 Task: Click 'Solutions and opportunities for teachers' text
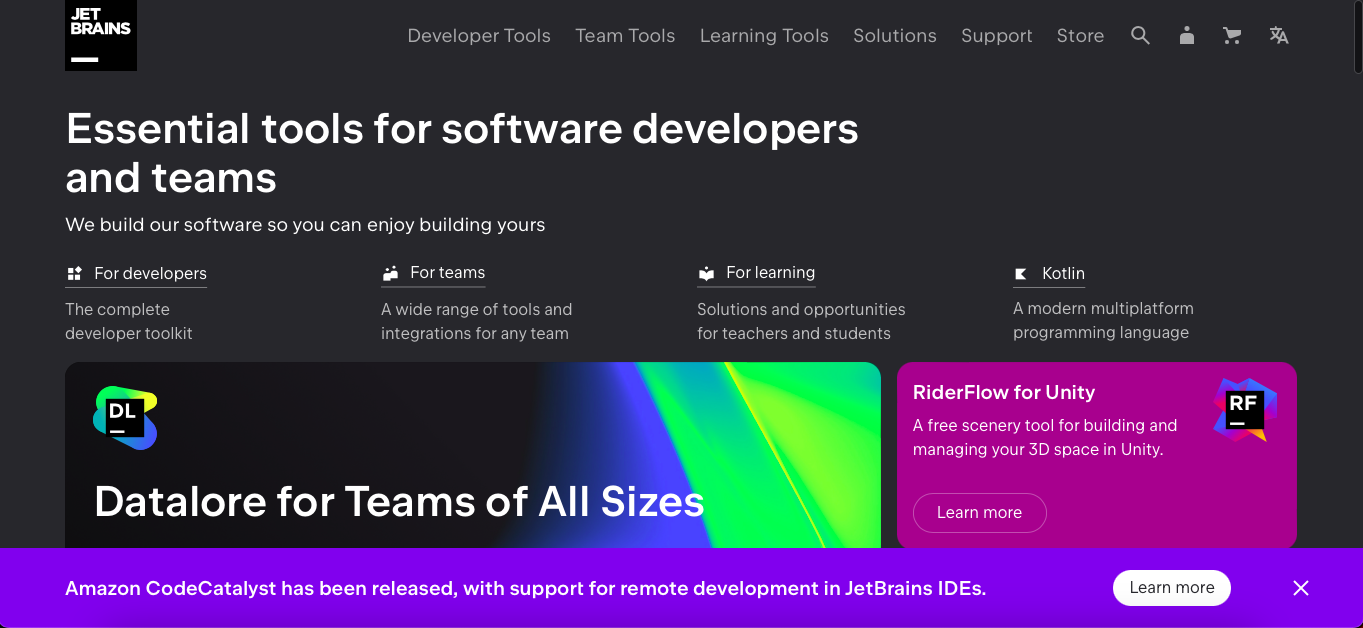coord(801,321)
